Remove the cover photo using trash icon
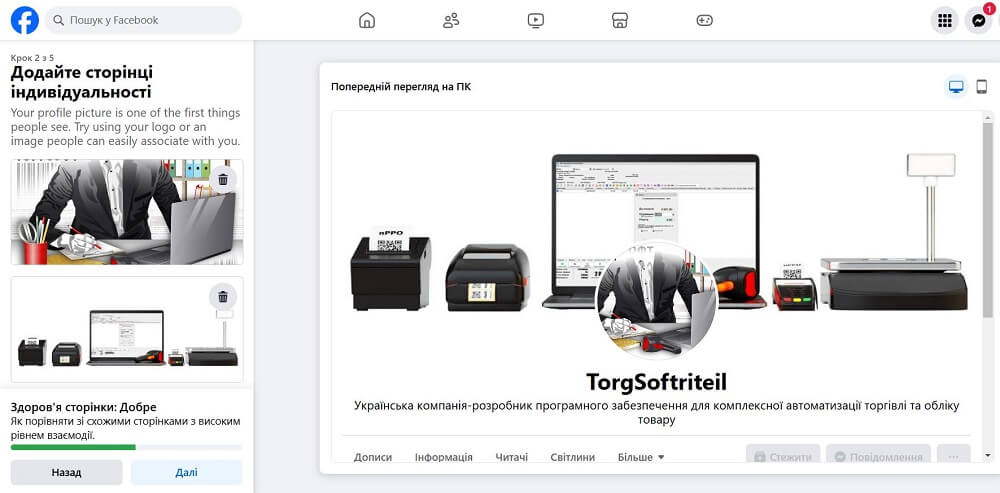Image resolution: width=1000 pixels, height=493 pixels. coord(223,296)
